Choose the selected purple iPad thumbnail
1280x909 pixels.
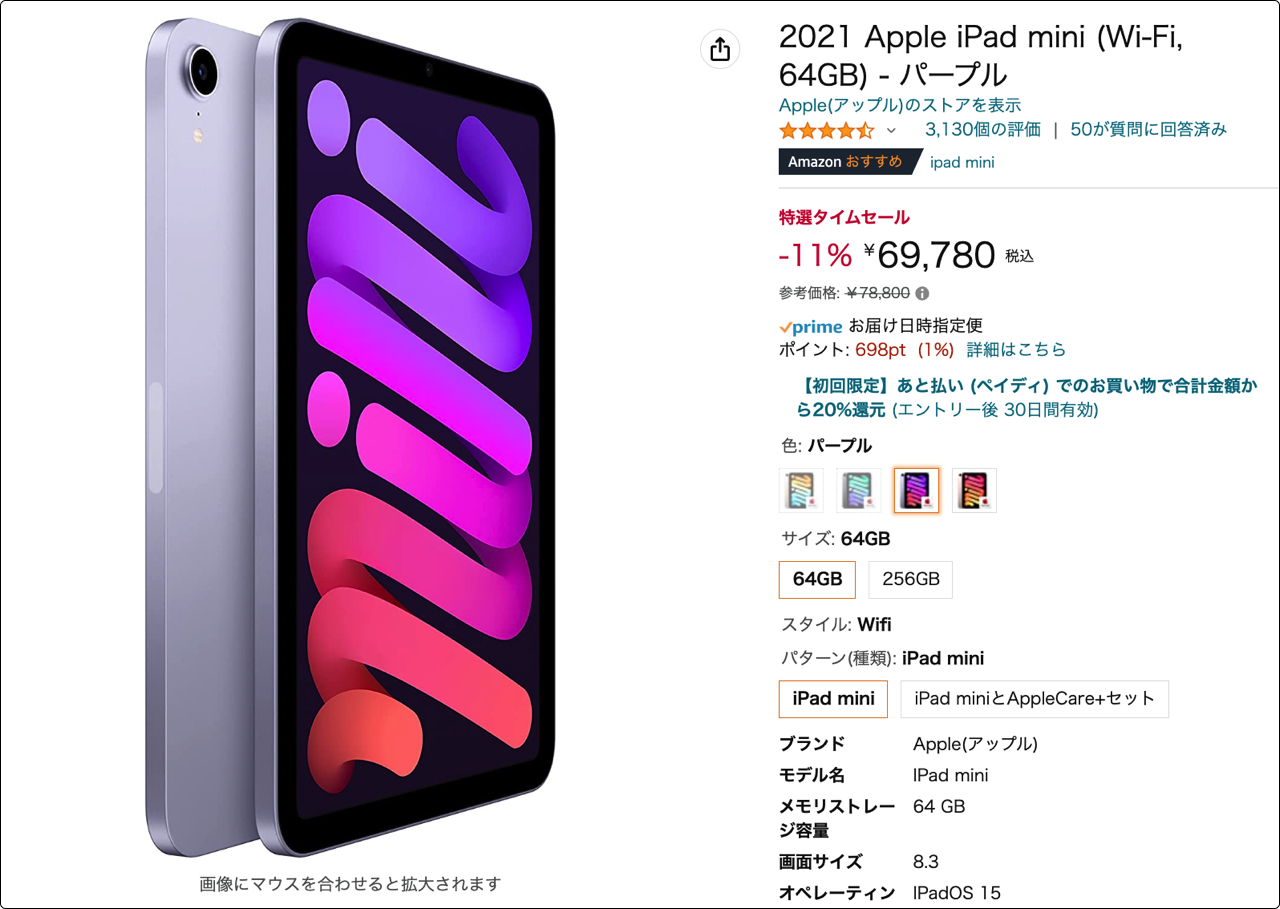pyautogui.click(x=917, y=490)
